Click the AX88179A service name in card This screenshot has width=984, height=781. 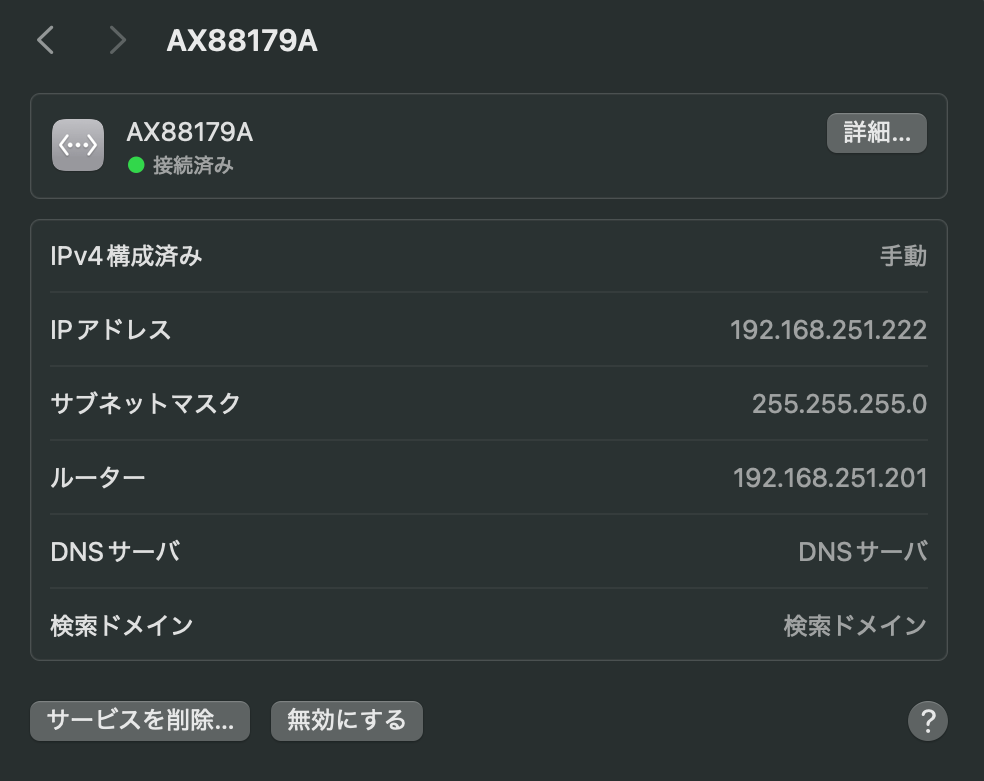pyautogui.click(x=190, y=132)
